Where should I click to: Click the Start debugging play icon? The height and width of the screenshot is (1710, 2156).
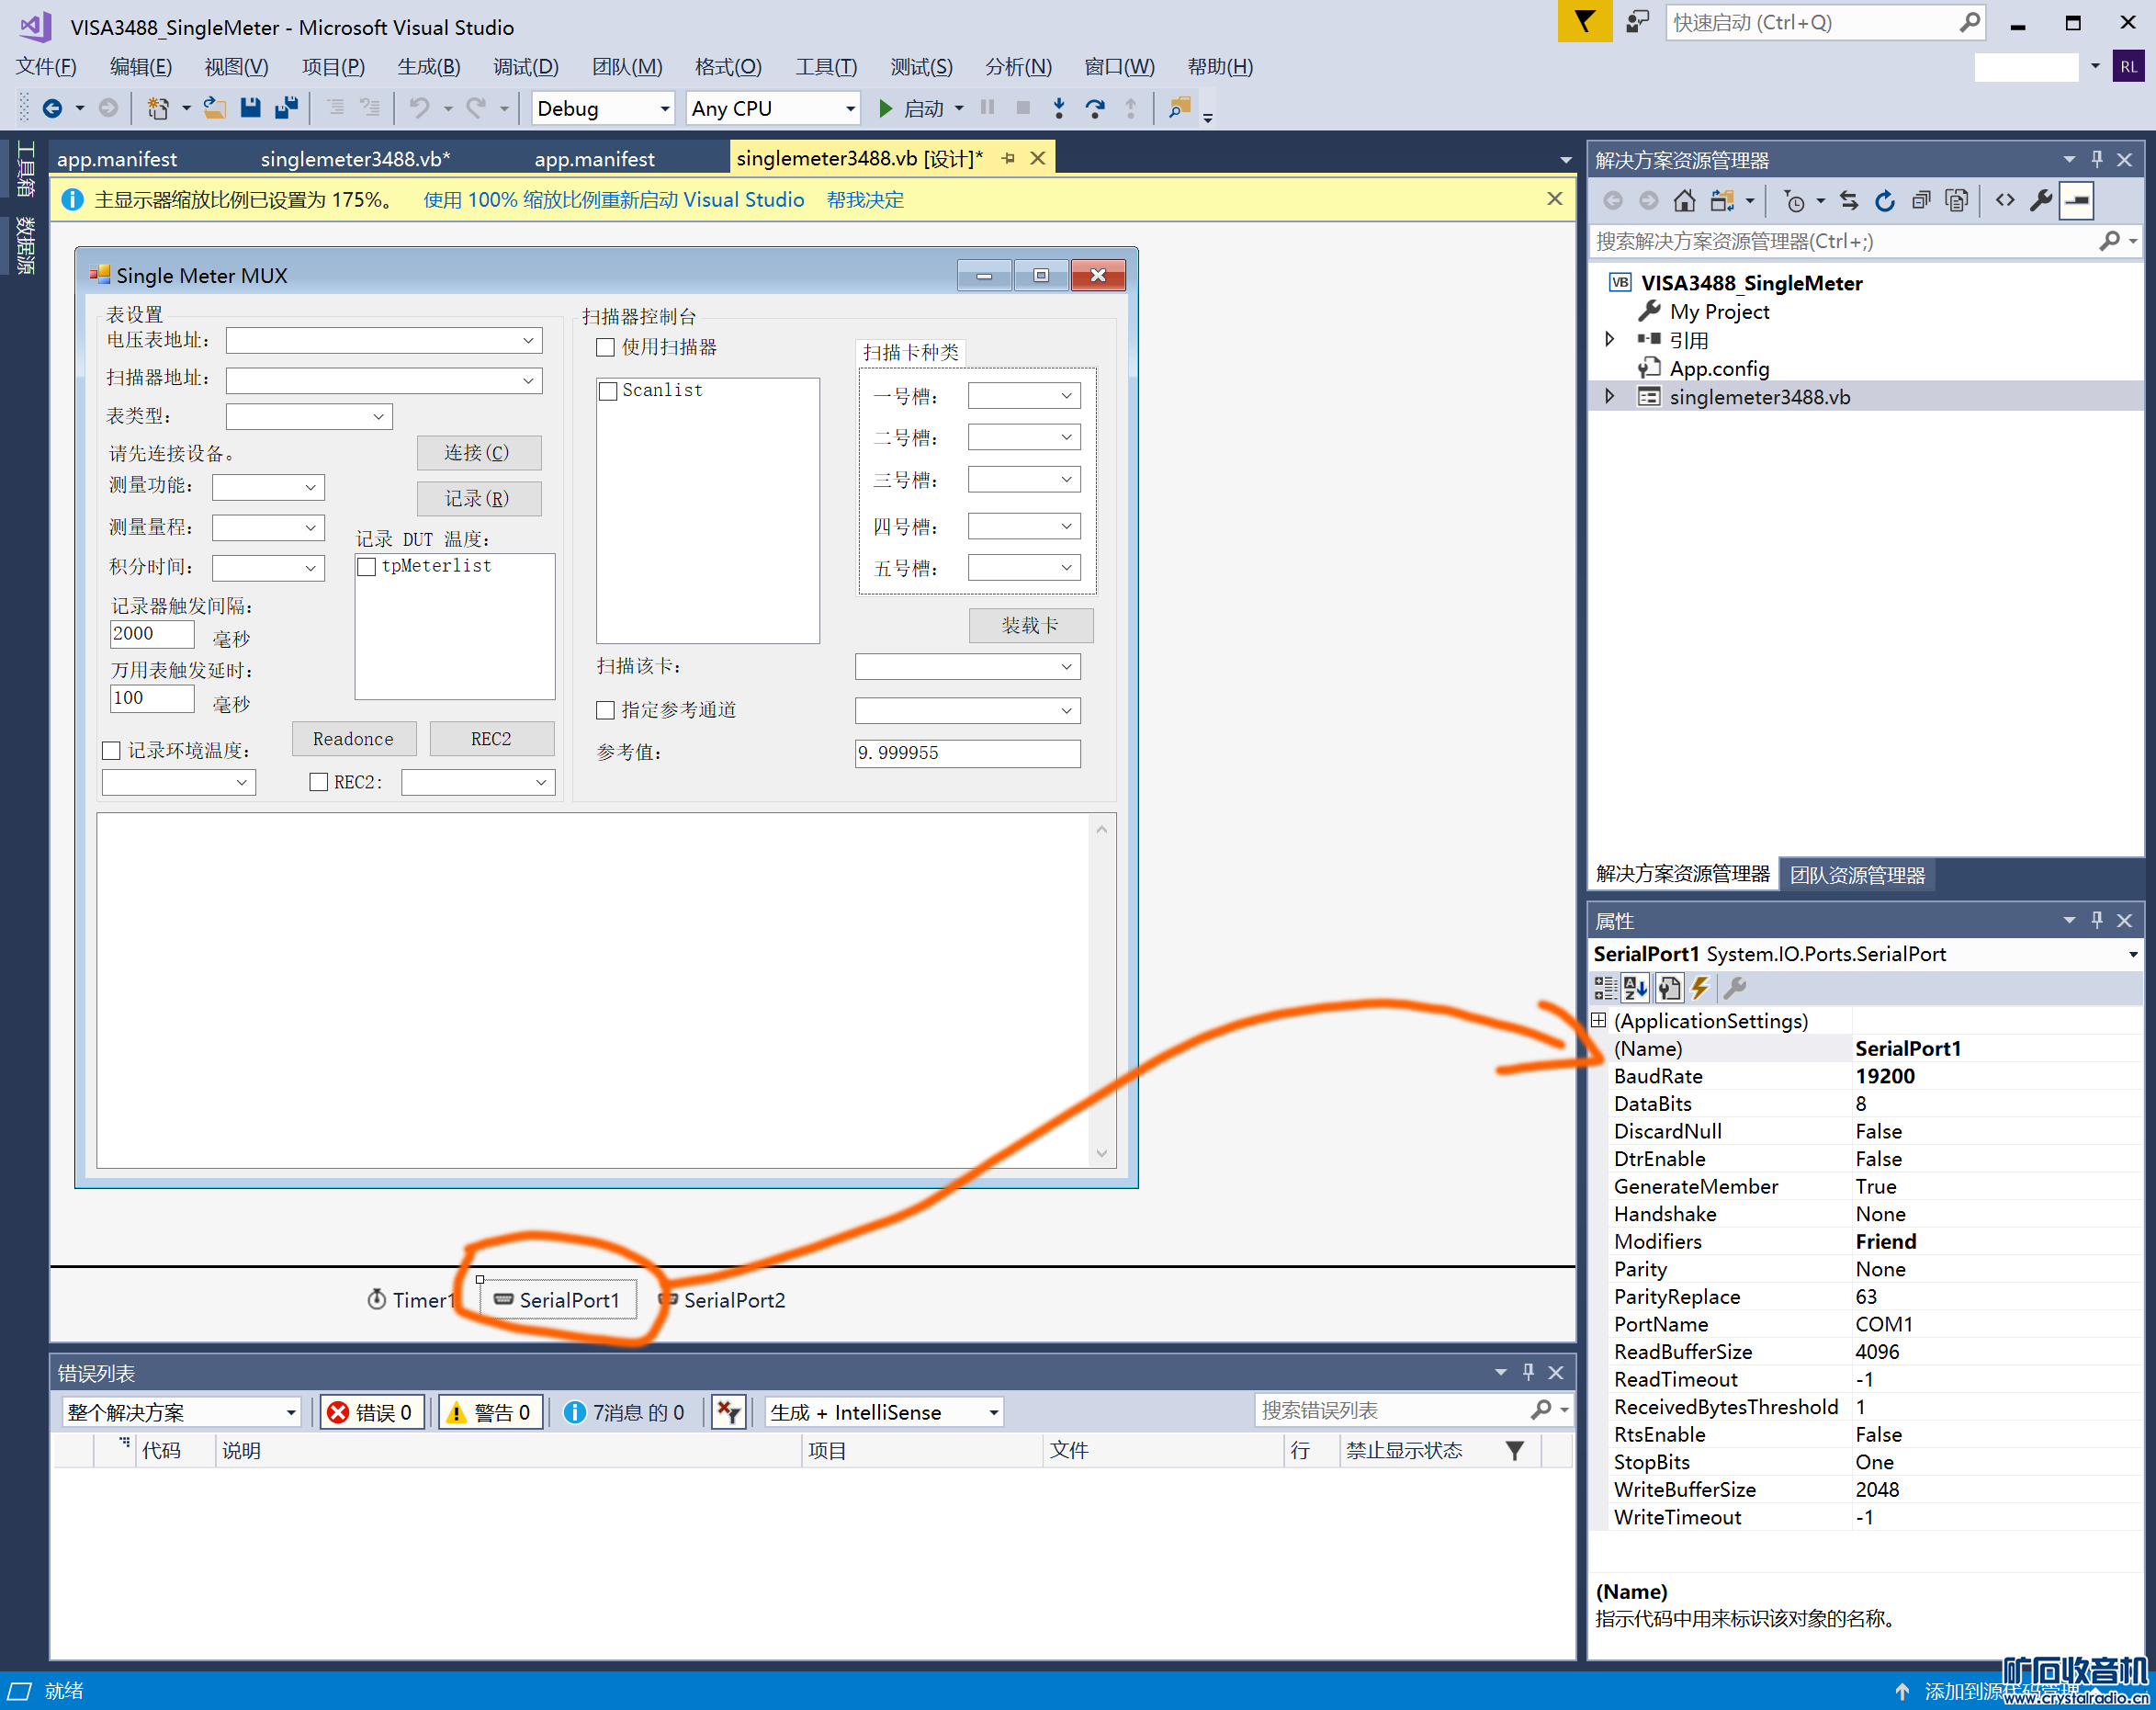coord(885,108)
